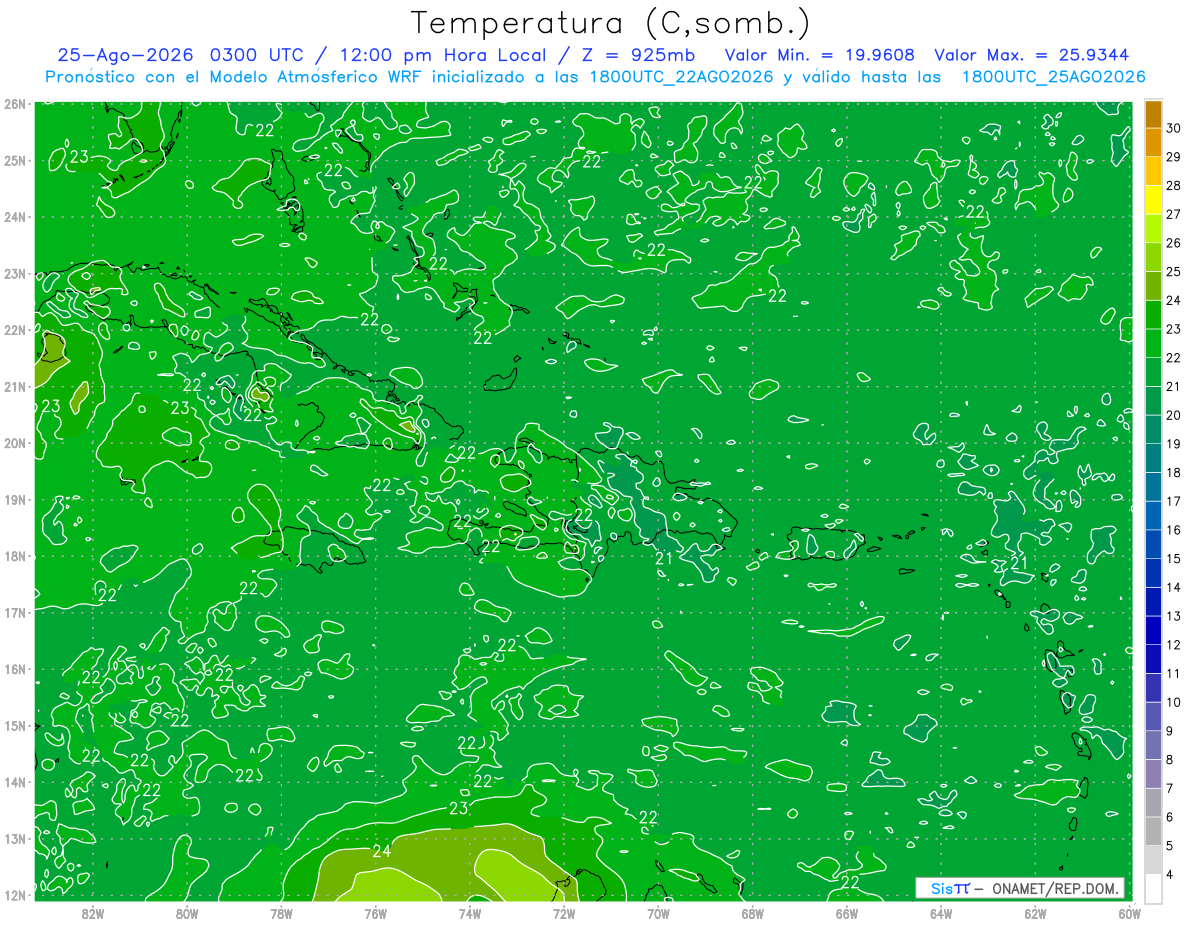1200x927 pixels.
Task: Click the '17' value on the color scale
Action: [1174, 501]
